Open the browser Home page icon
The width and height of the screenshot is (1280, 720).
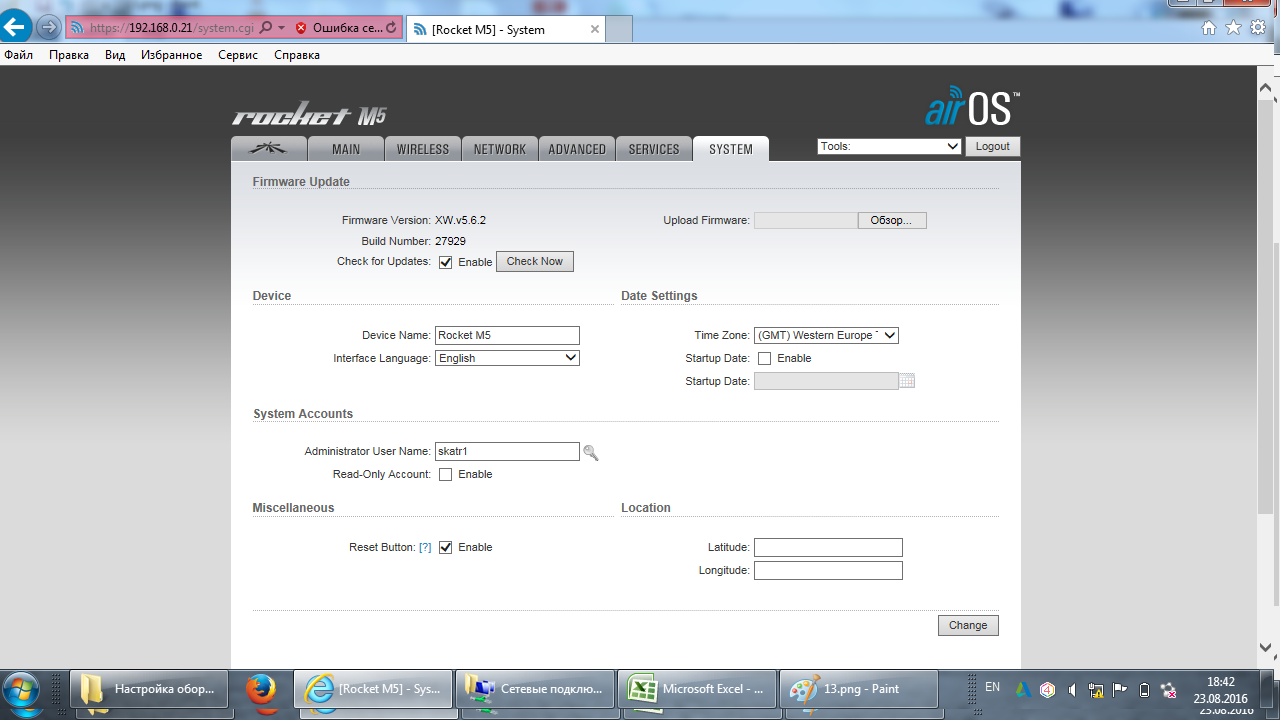pyautogui.click(x=1209, y=28)
